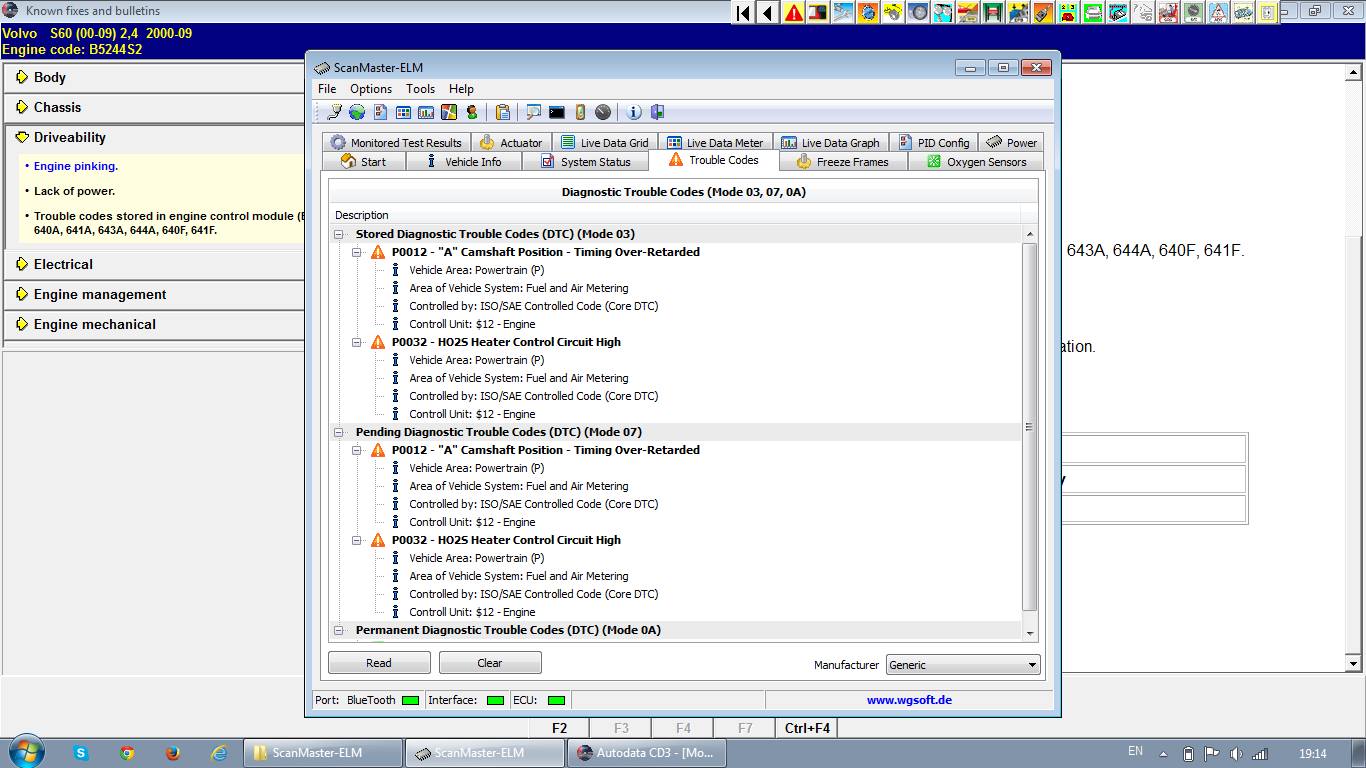Click the blue info icon in toolbar
This screenshot has width=1366, height=768.
(634, 112)
